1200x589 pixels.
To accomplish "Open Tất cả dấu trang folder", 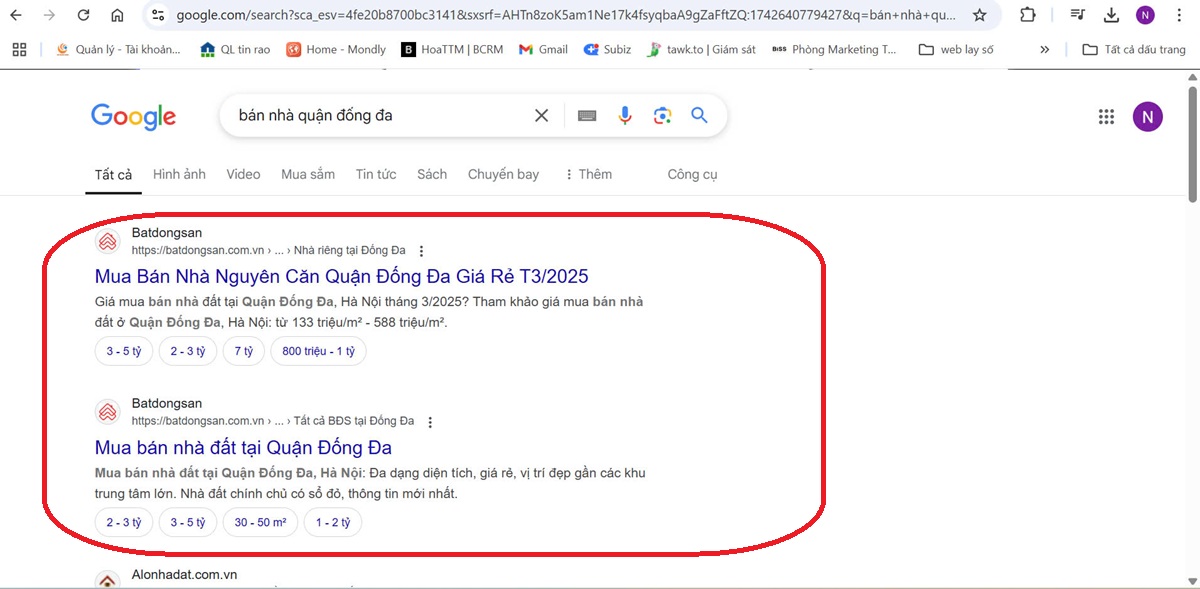I will [1134, 49].
